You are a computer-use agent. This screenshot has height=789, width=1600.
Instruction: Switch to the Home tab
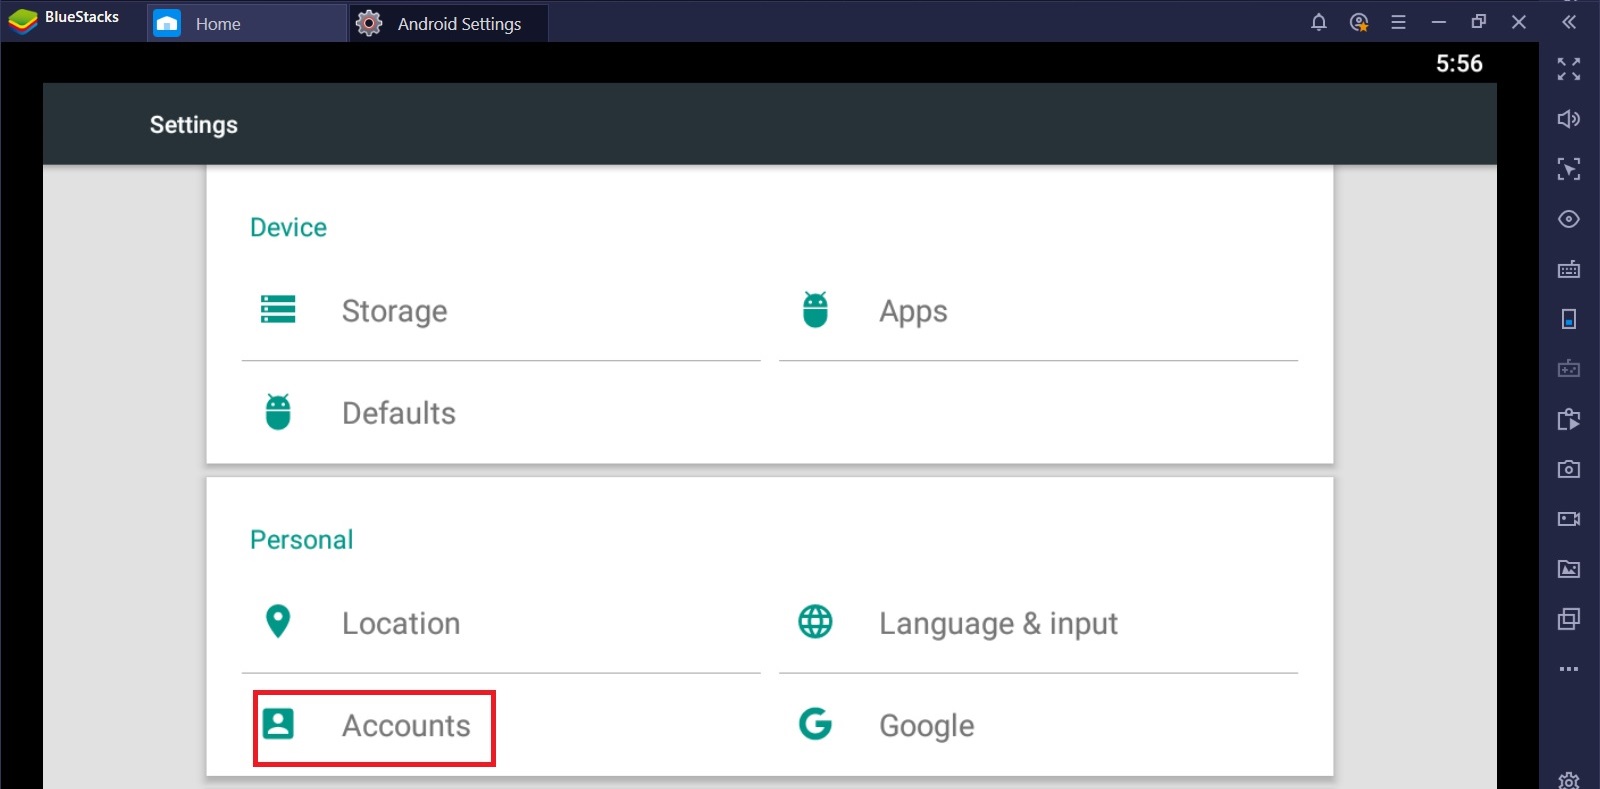[x=247, y=23]
